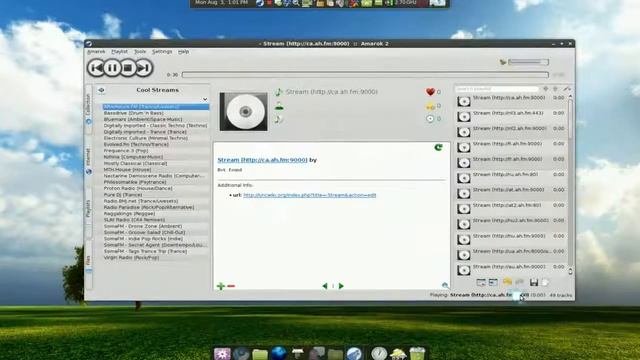Screen dimensions: 640x360
Task: Select Proton Radio [House/Dance] stream
Action: (138, 189)
